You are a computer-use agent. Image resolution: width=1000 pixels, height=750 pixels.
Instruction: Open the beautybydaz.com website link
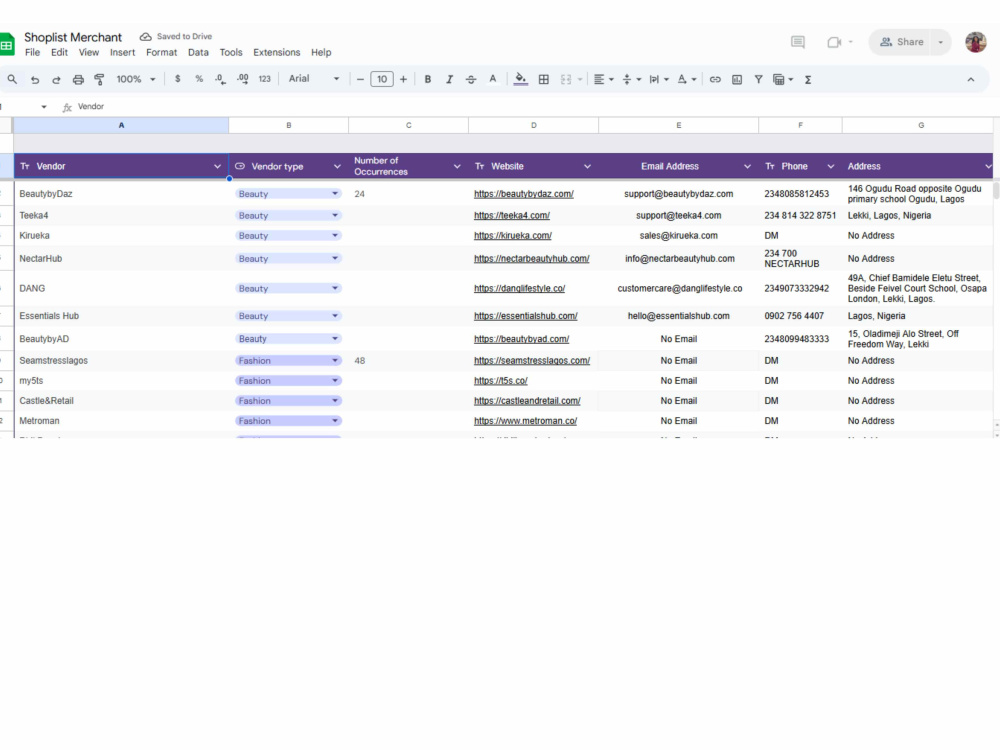524,194
